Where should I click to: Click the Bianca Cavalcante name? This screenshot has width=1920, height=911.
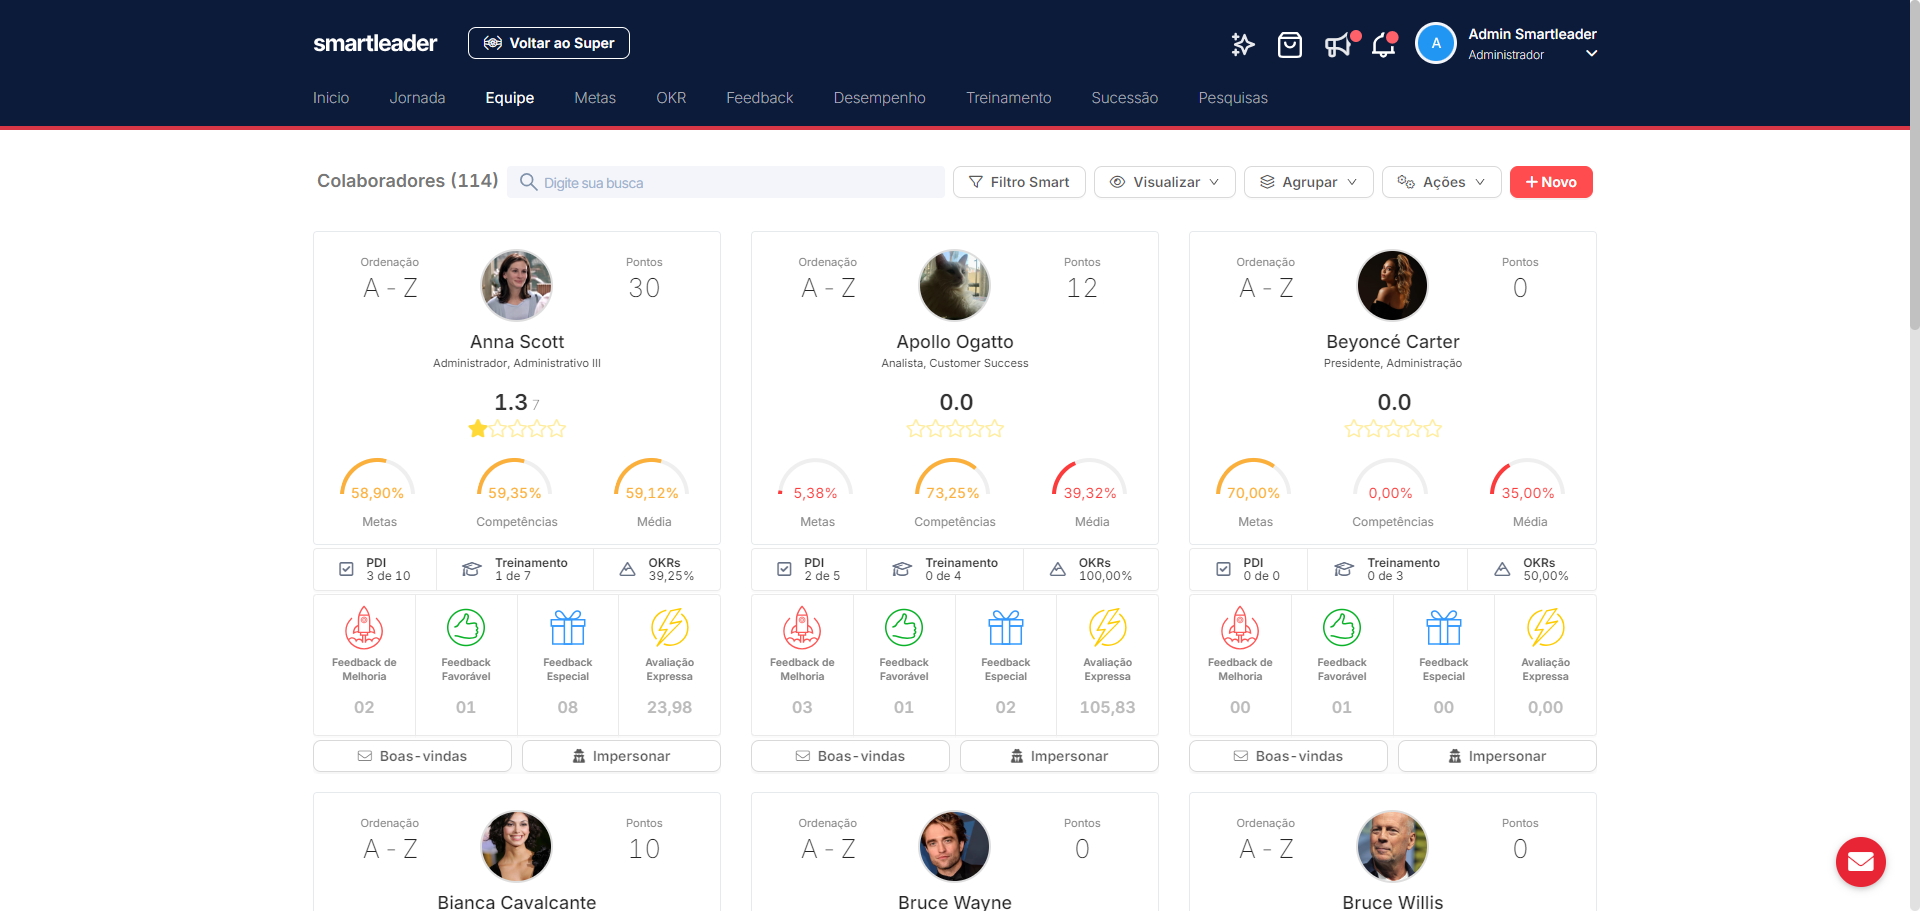[x=517, y=902]
